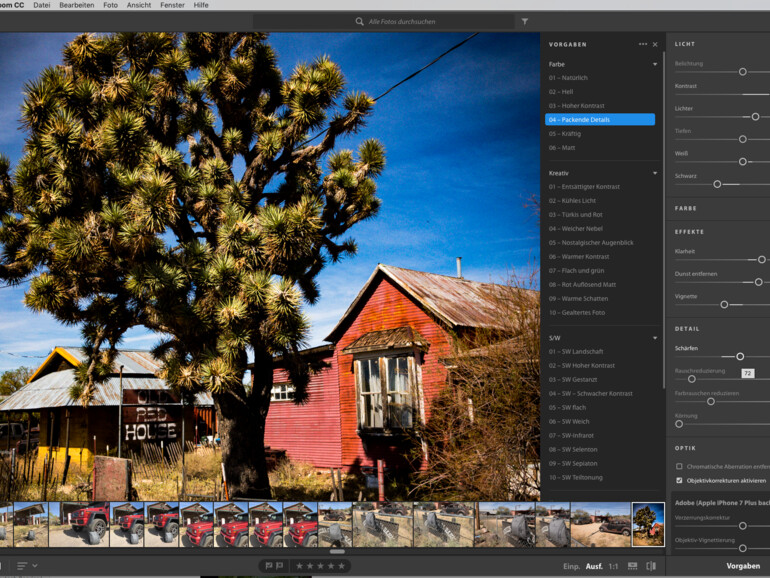The image size is (770, 578).
Task: Expand the FARBE section header
Action: coord(686,209)
